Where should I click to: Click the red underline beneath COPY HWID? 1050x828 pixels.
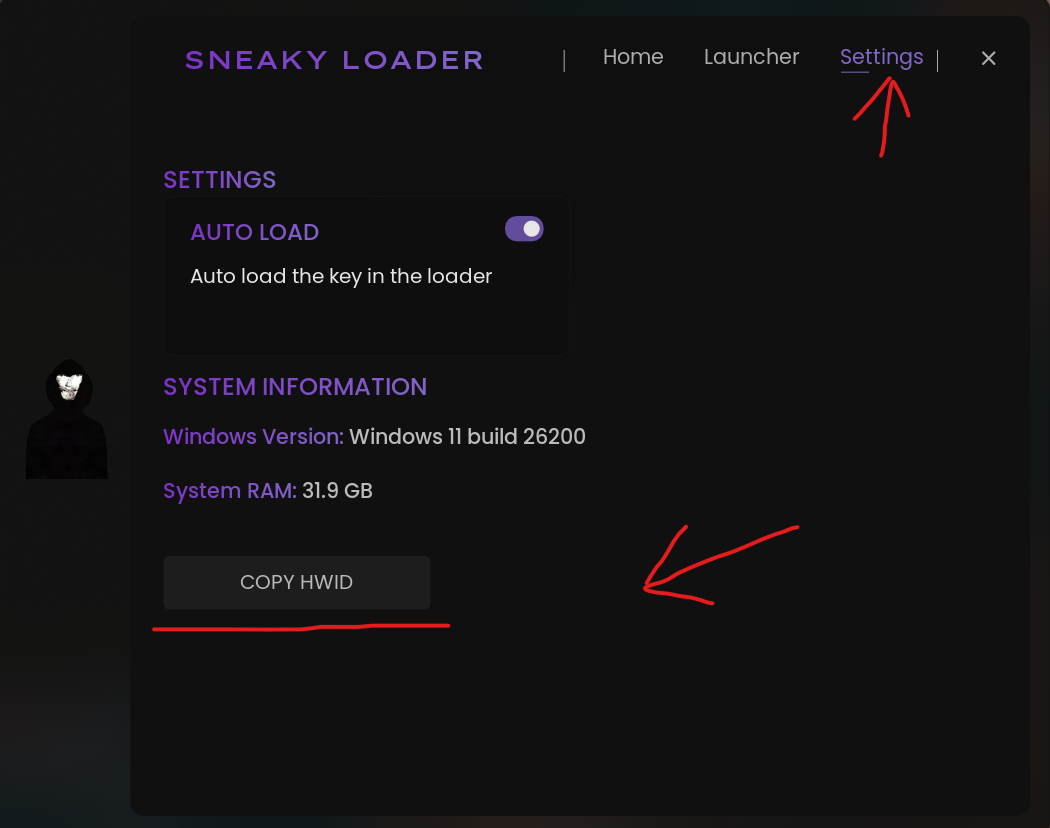[x=300, y=628]
